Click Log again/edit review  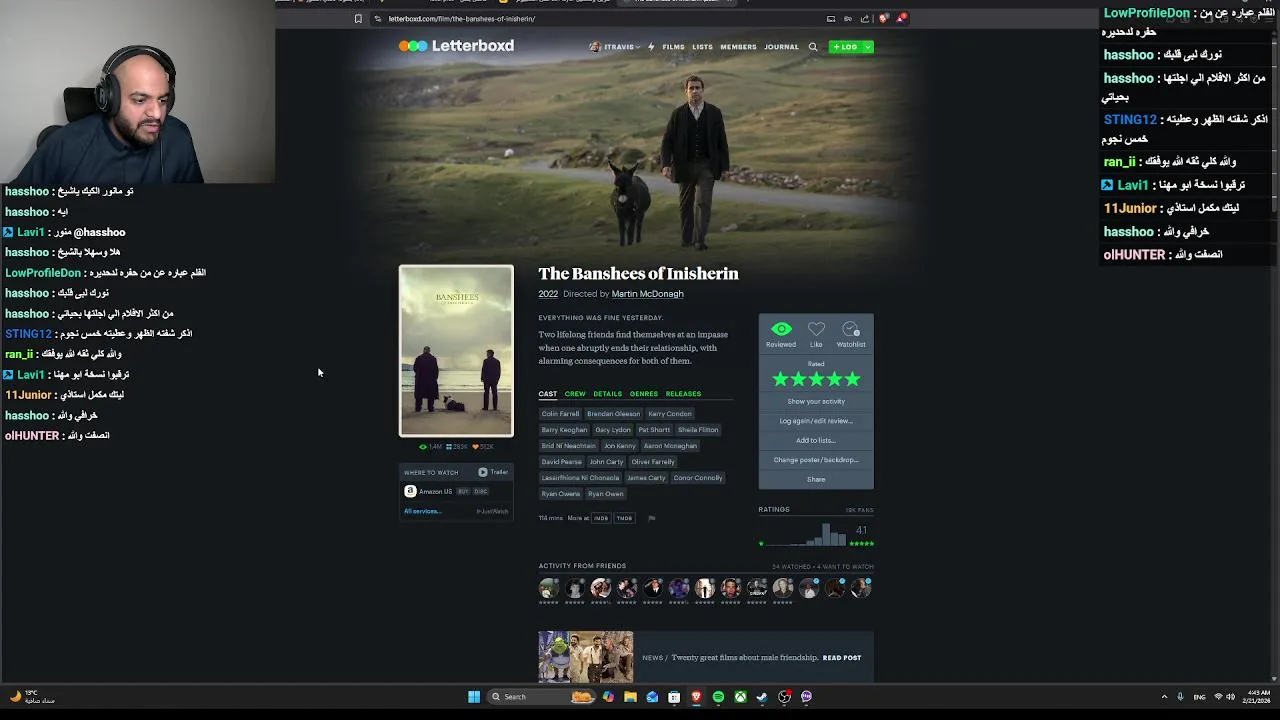[816, 421]
